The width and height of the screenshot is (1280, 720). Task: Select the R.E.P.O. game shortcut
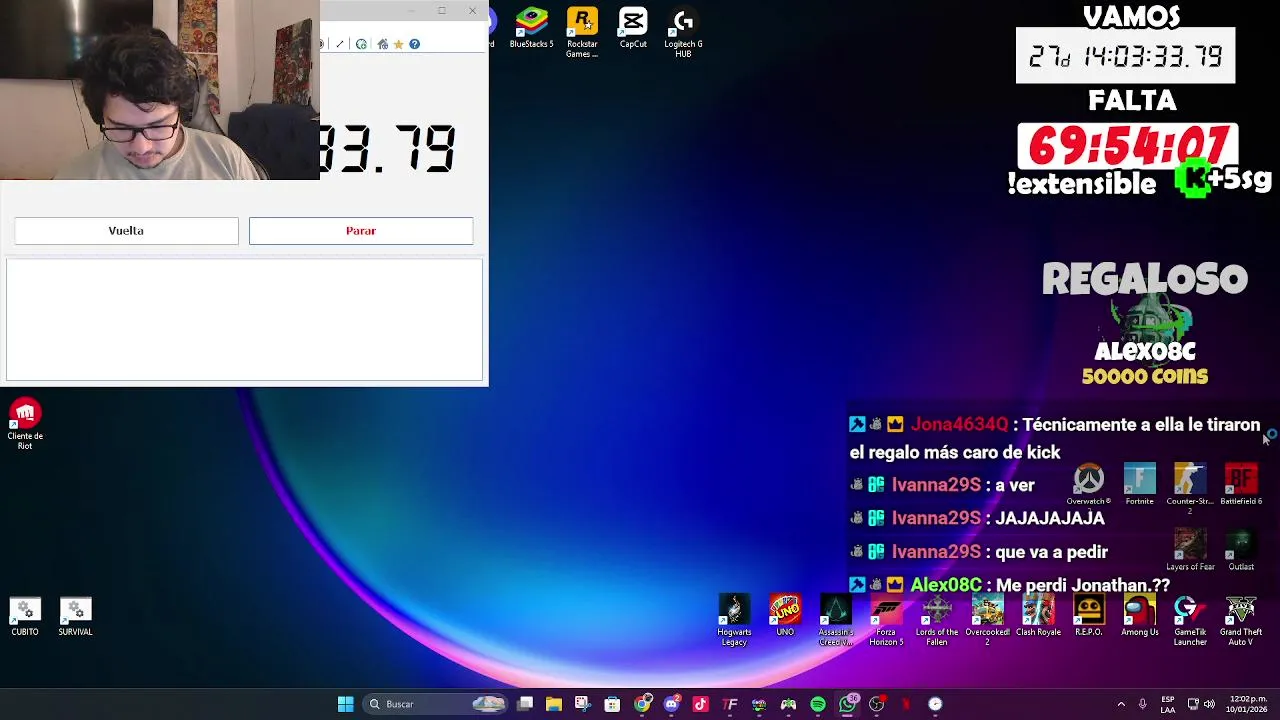click(1088, 616)
